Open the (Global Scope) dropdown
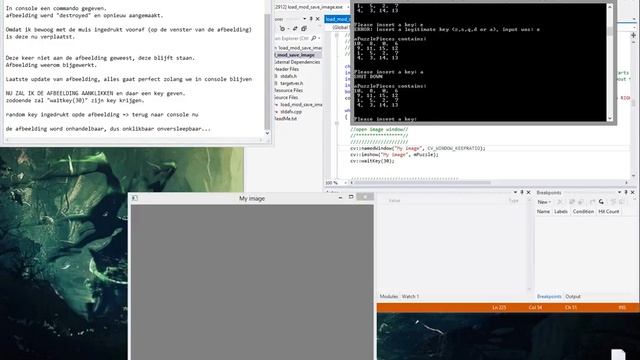640x360 pixels. coord(340,27)
